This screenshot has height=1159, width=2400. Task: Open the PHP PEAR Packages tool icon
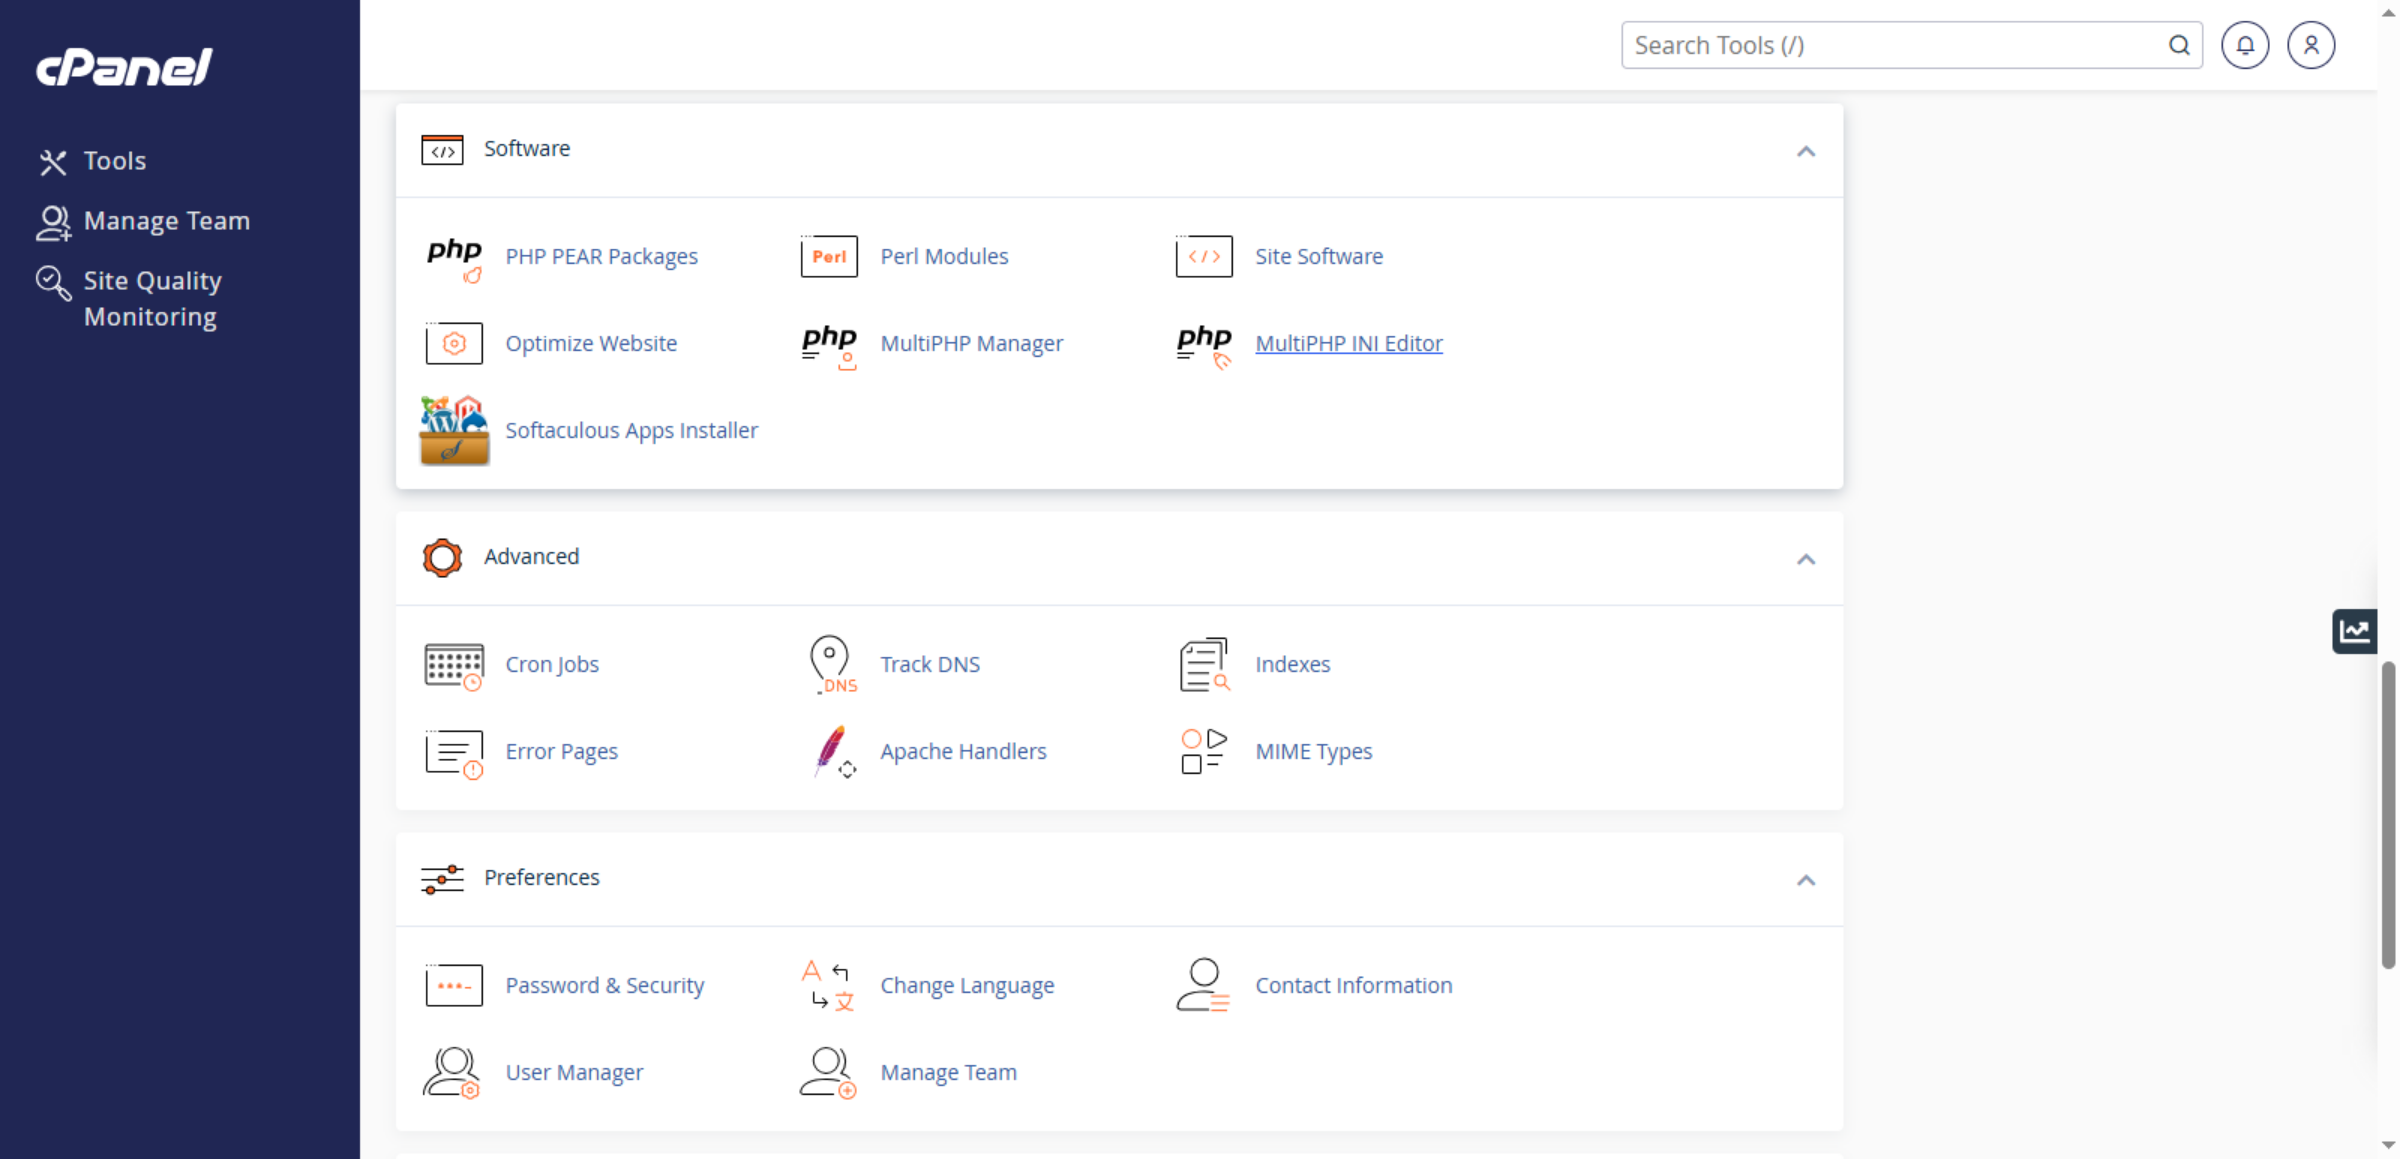(454, 258)
